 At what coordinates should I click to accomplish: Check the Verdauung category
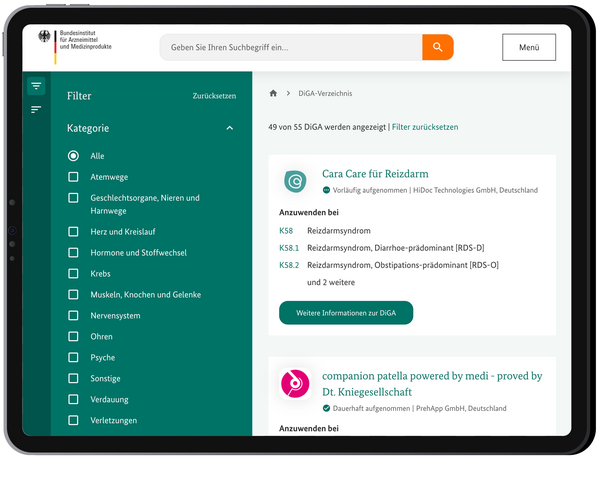point(73,399)
